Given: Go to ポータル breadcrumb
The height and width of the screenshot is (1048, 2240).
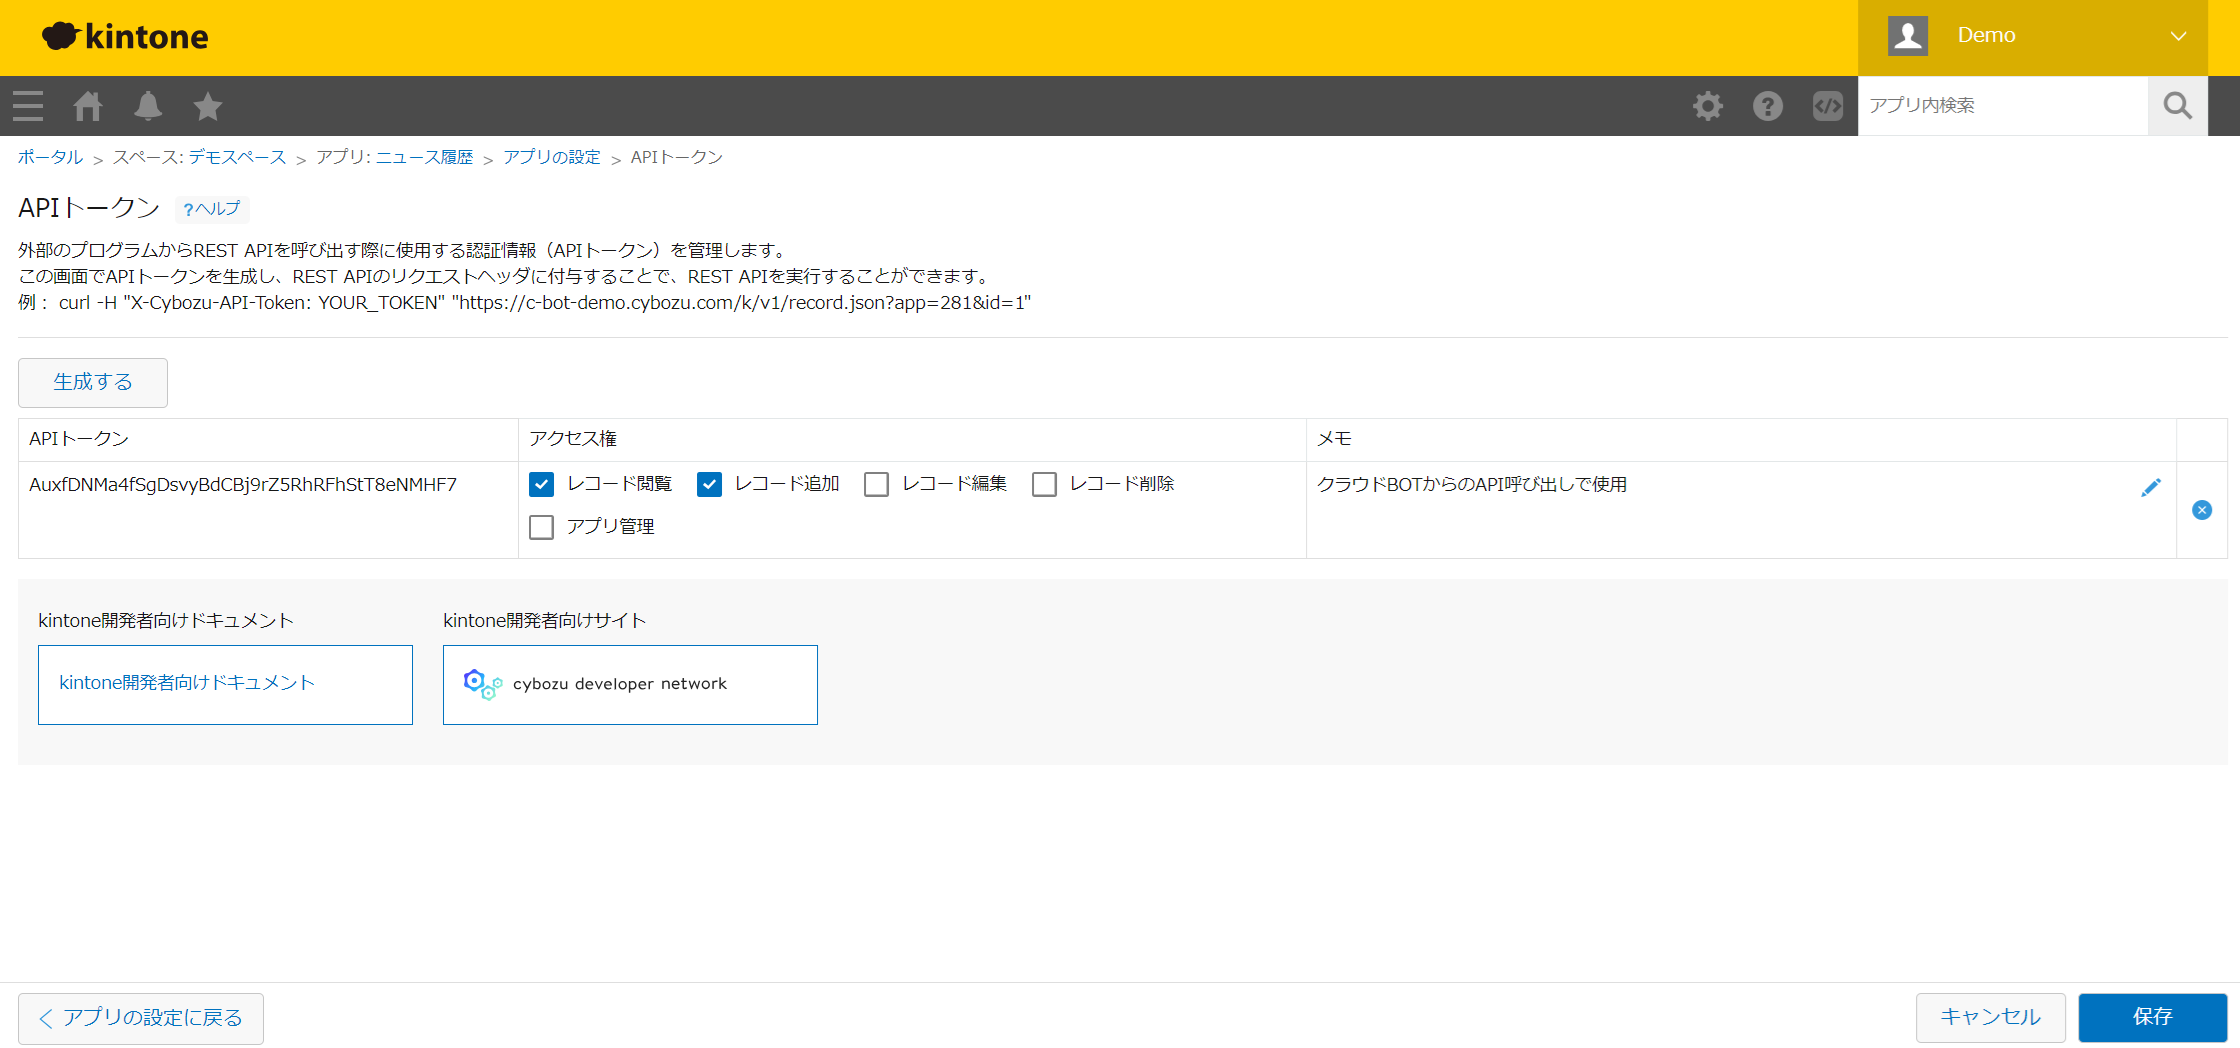Looking at the screenshot, I should point(50,157).
